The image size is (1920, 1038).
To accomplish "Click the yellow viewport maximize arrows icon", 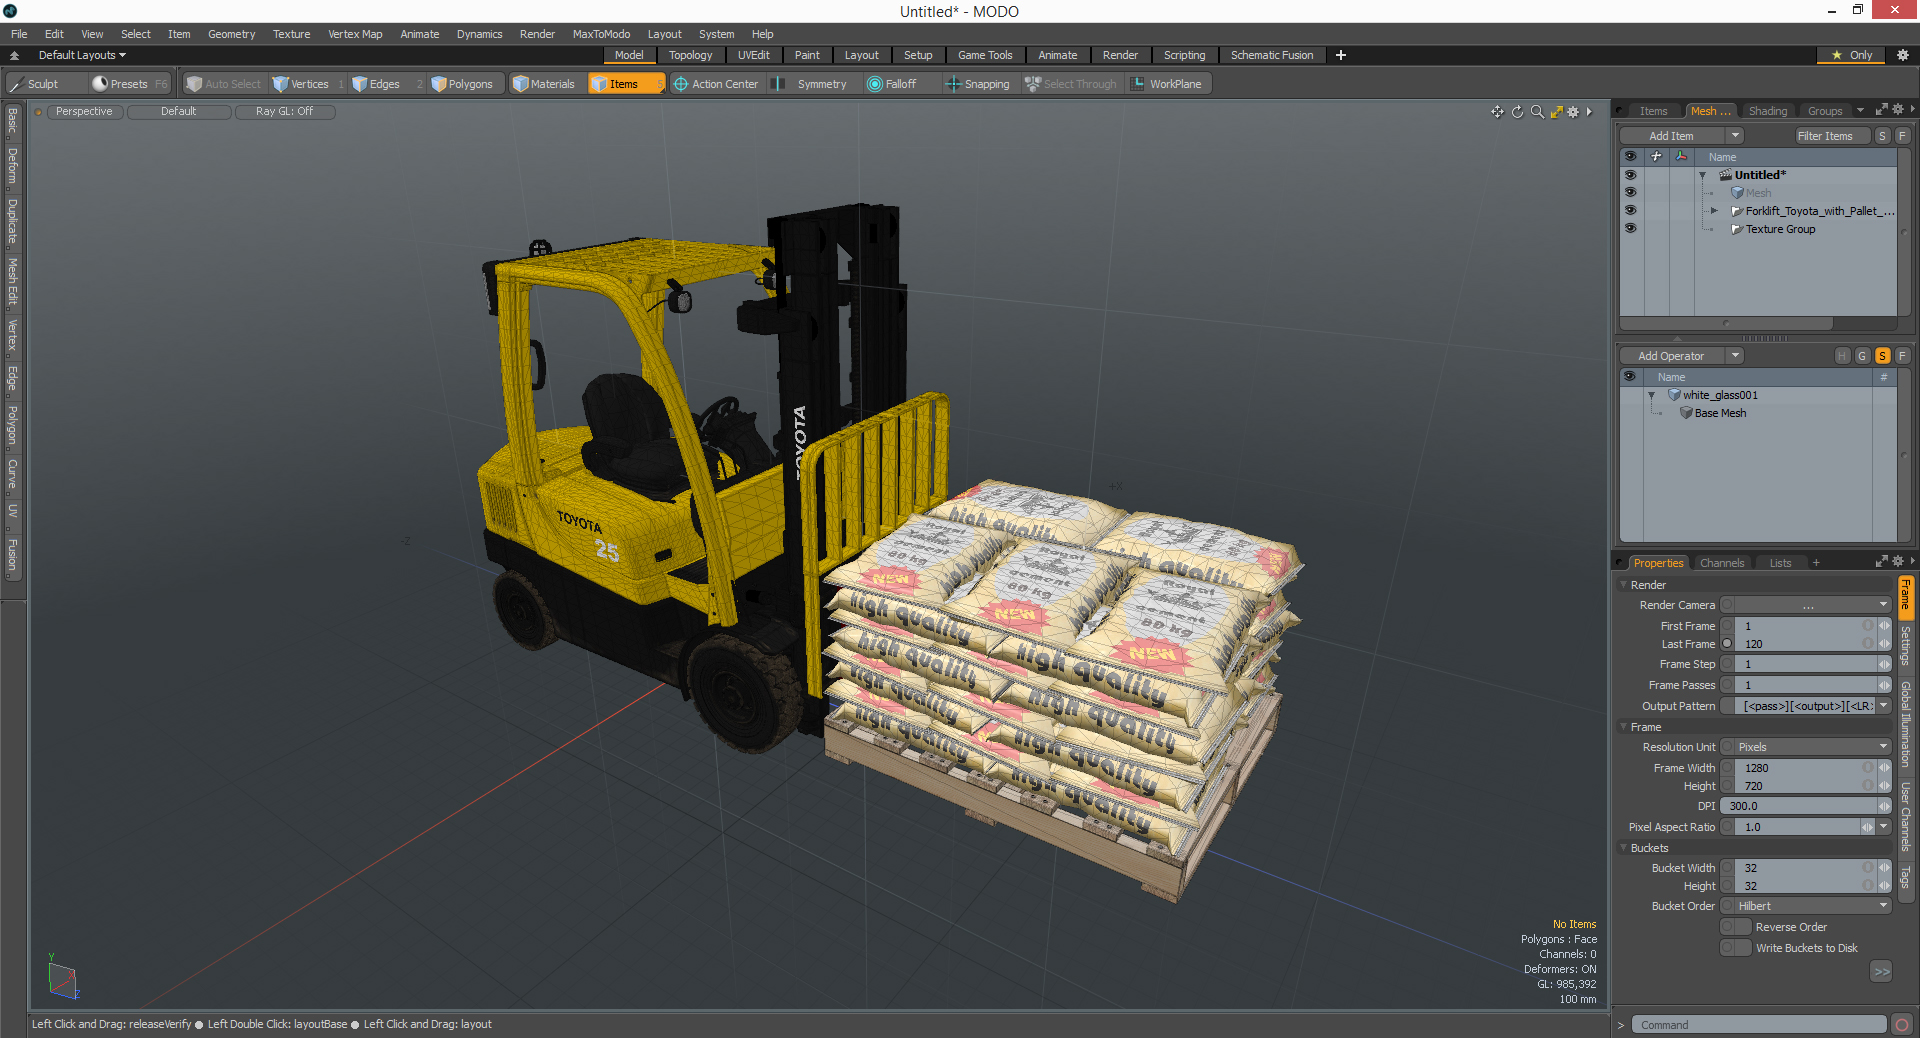I will (x=1556, y=112).
